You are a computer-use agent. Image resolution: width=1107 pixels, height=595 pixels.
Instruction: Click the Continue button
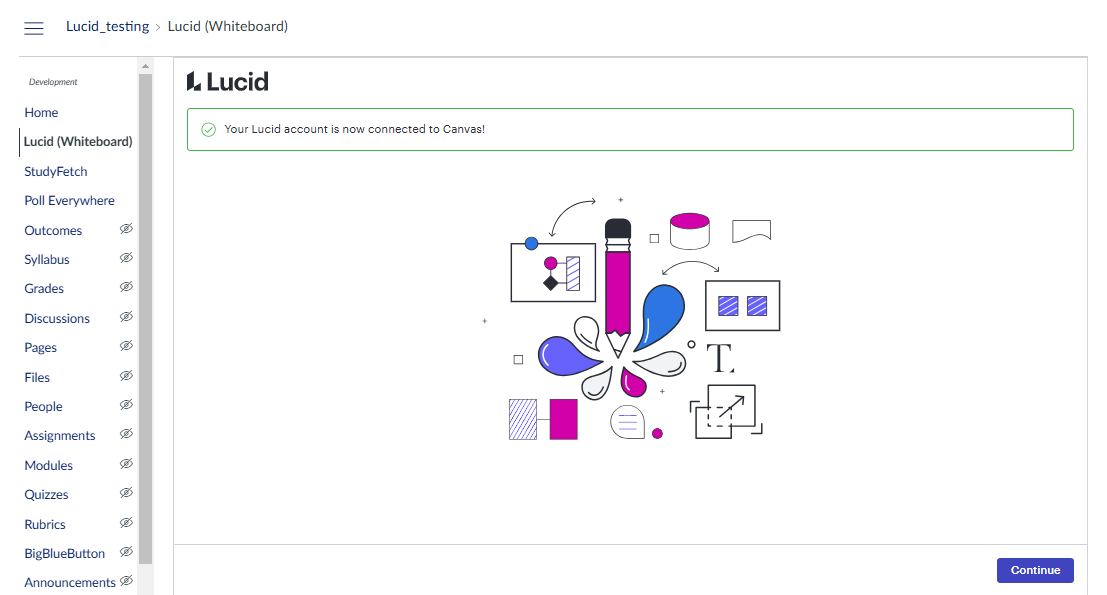click(1035, 570)
